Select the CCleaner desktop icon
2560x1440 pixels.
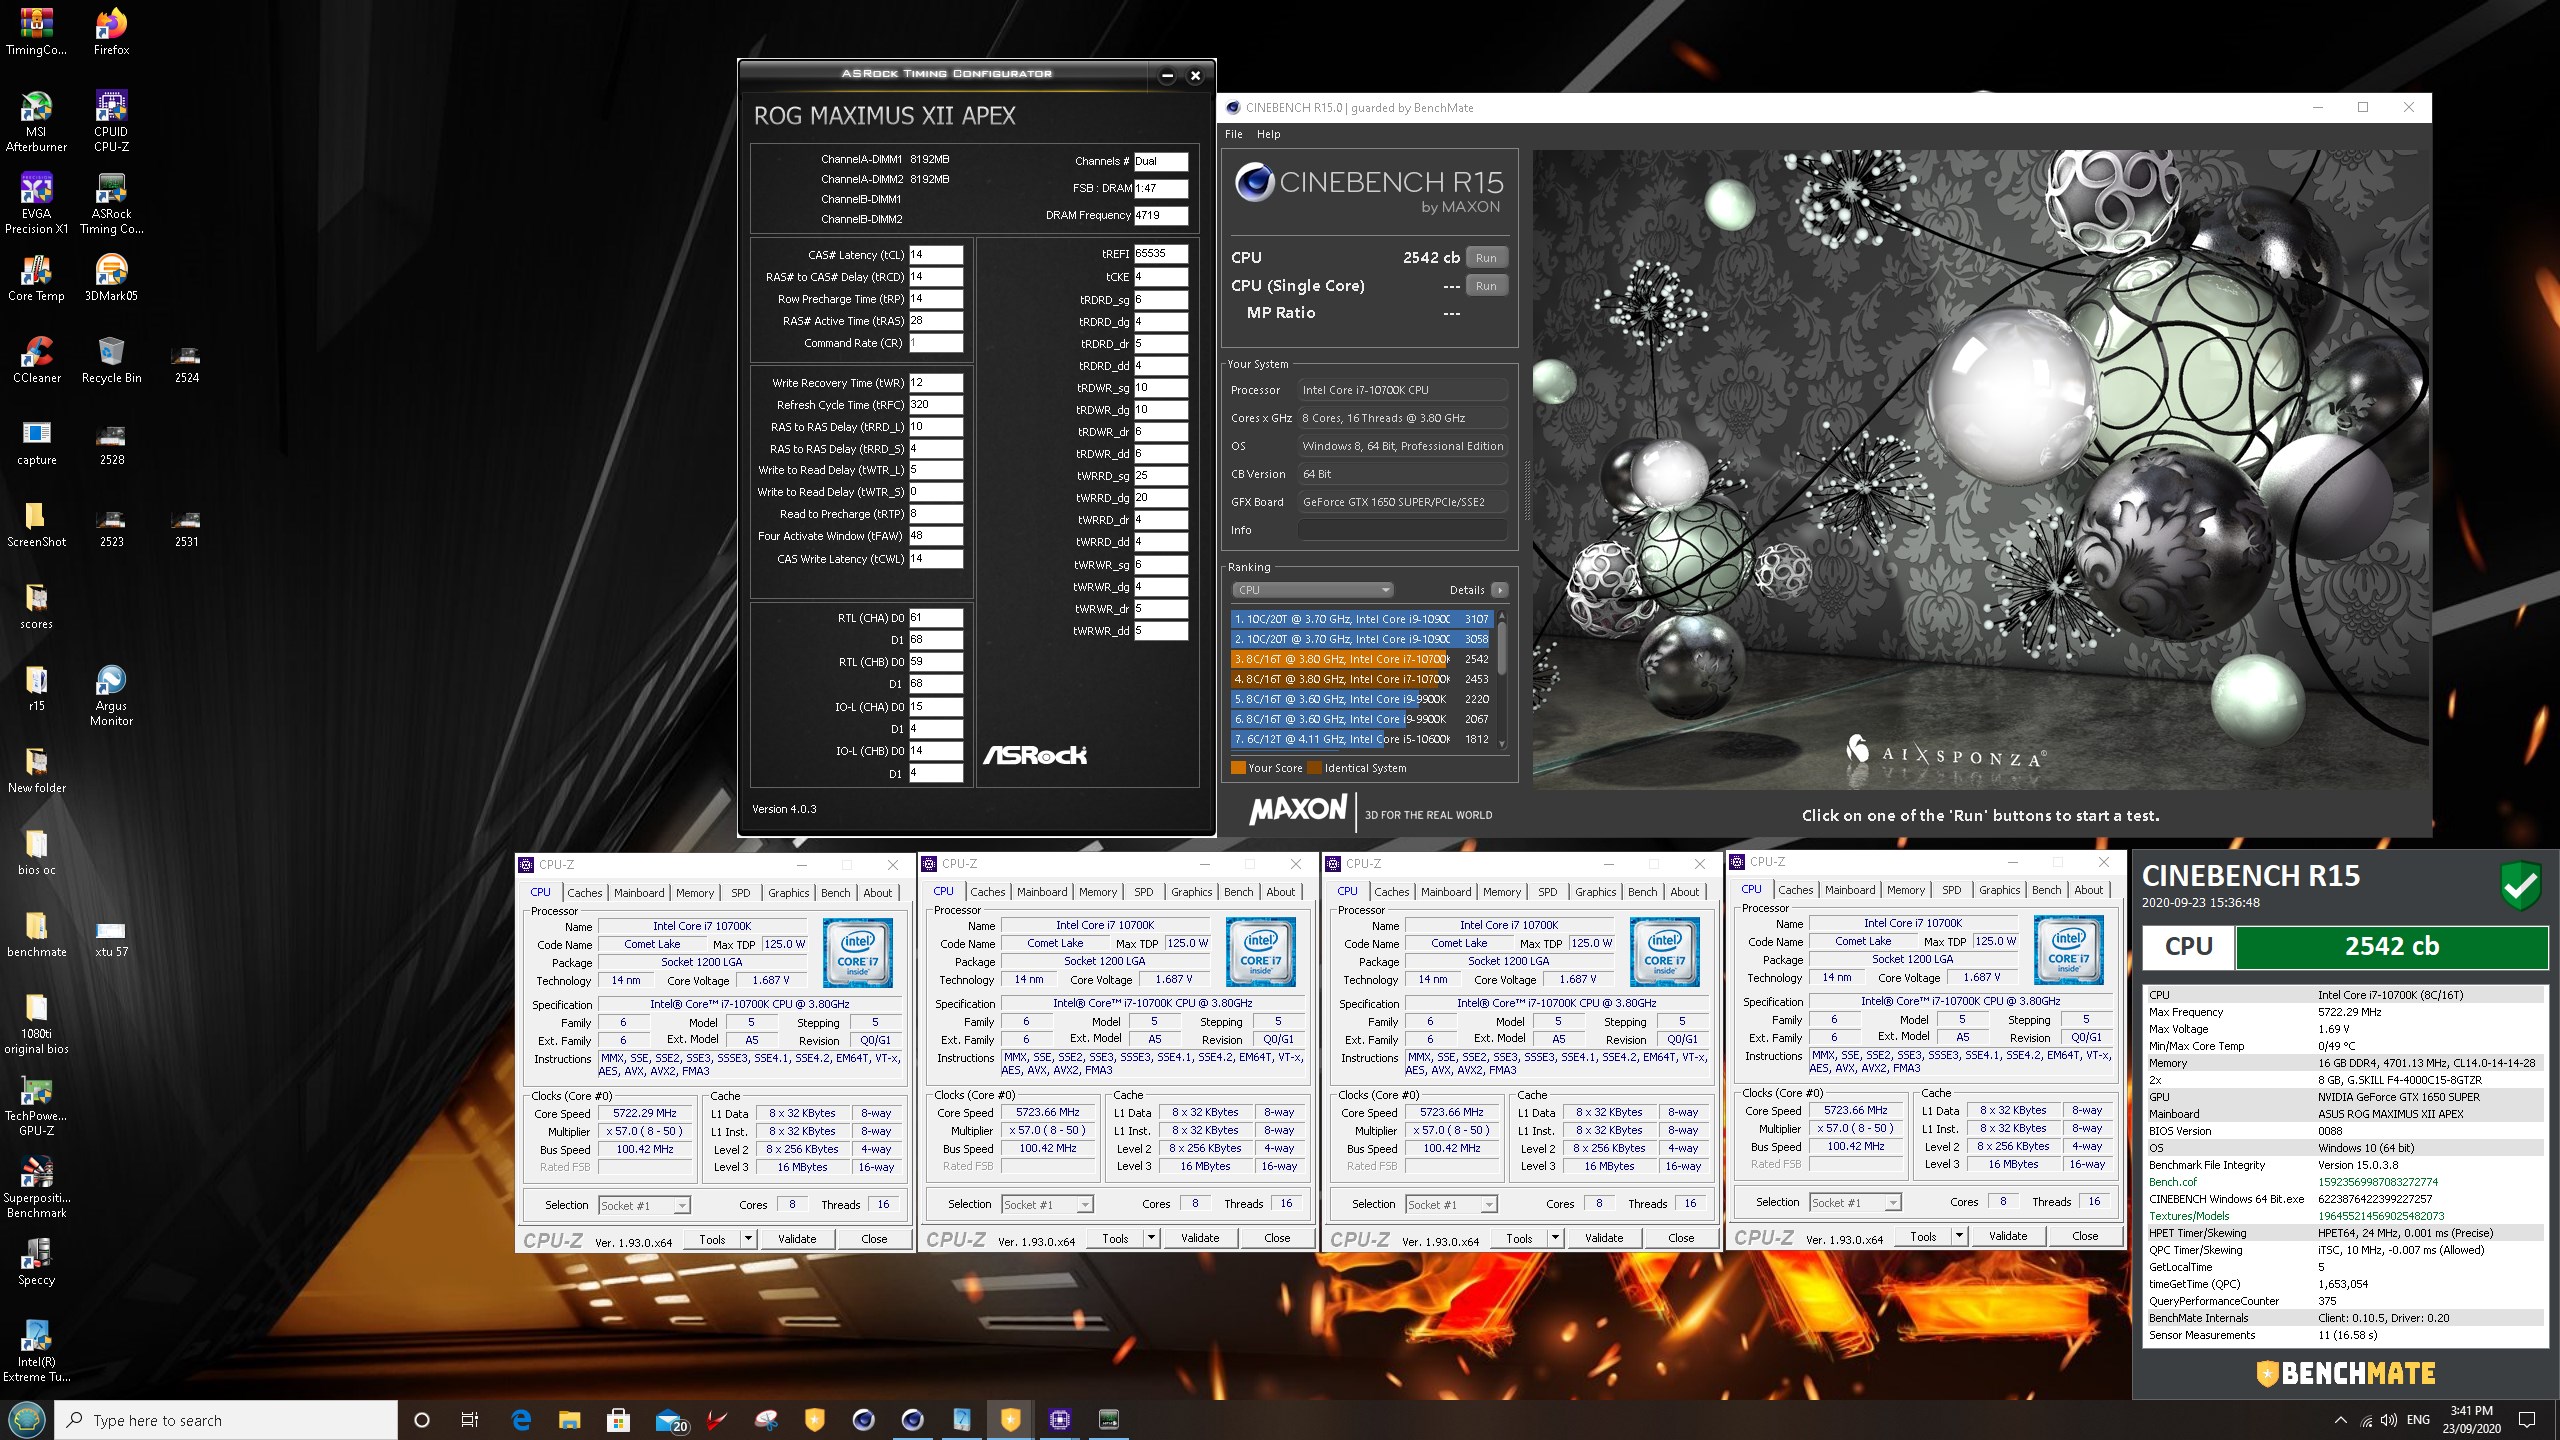(x=36, y=360)
